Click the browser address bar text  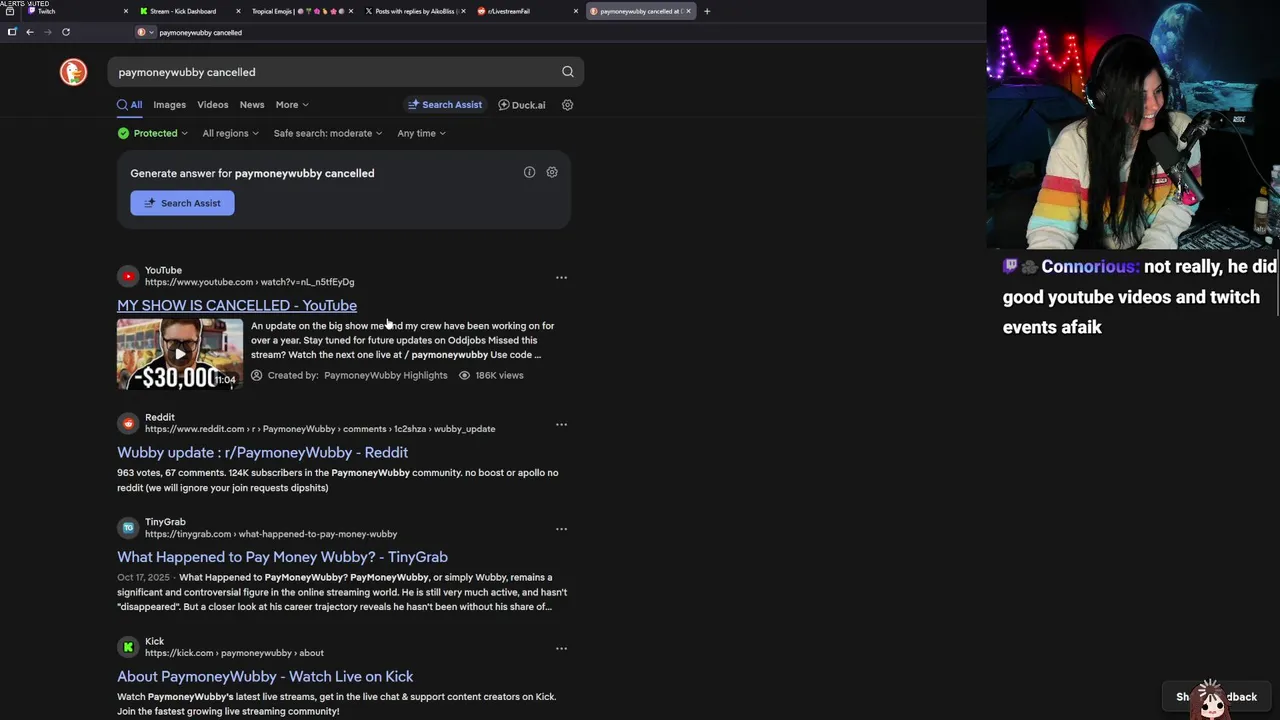tap(200, 32)
